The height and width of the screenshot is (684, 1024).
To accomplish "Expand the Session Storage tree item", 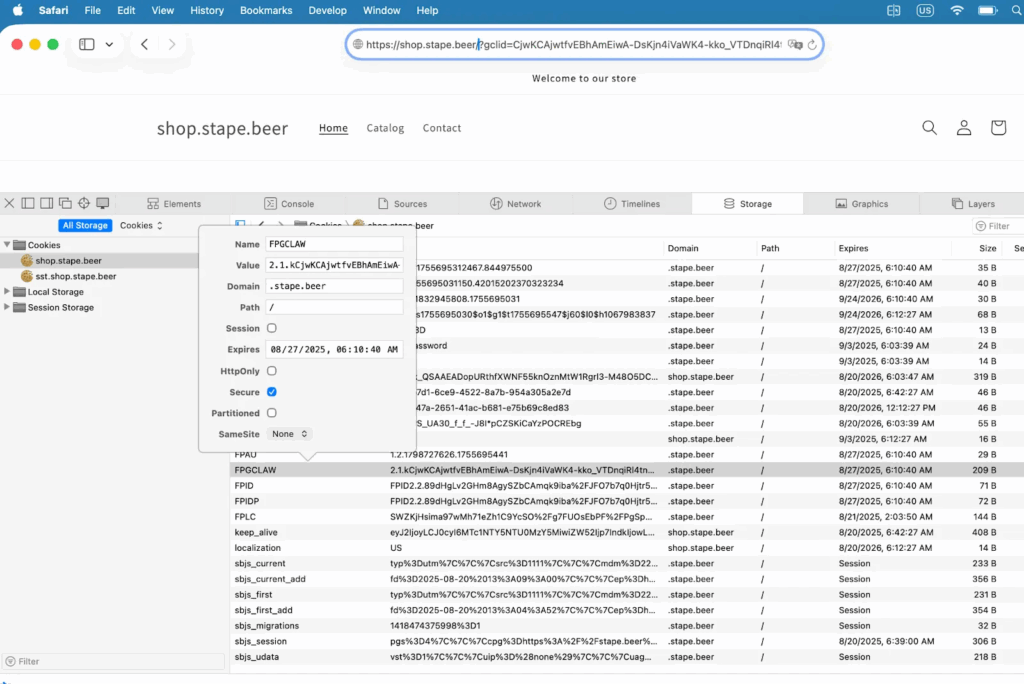I will 8,308.
